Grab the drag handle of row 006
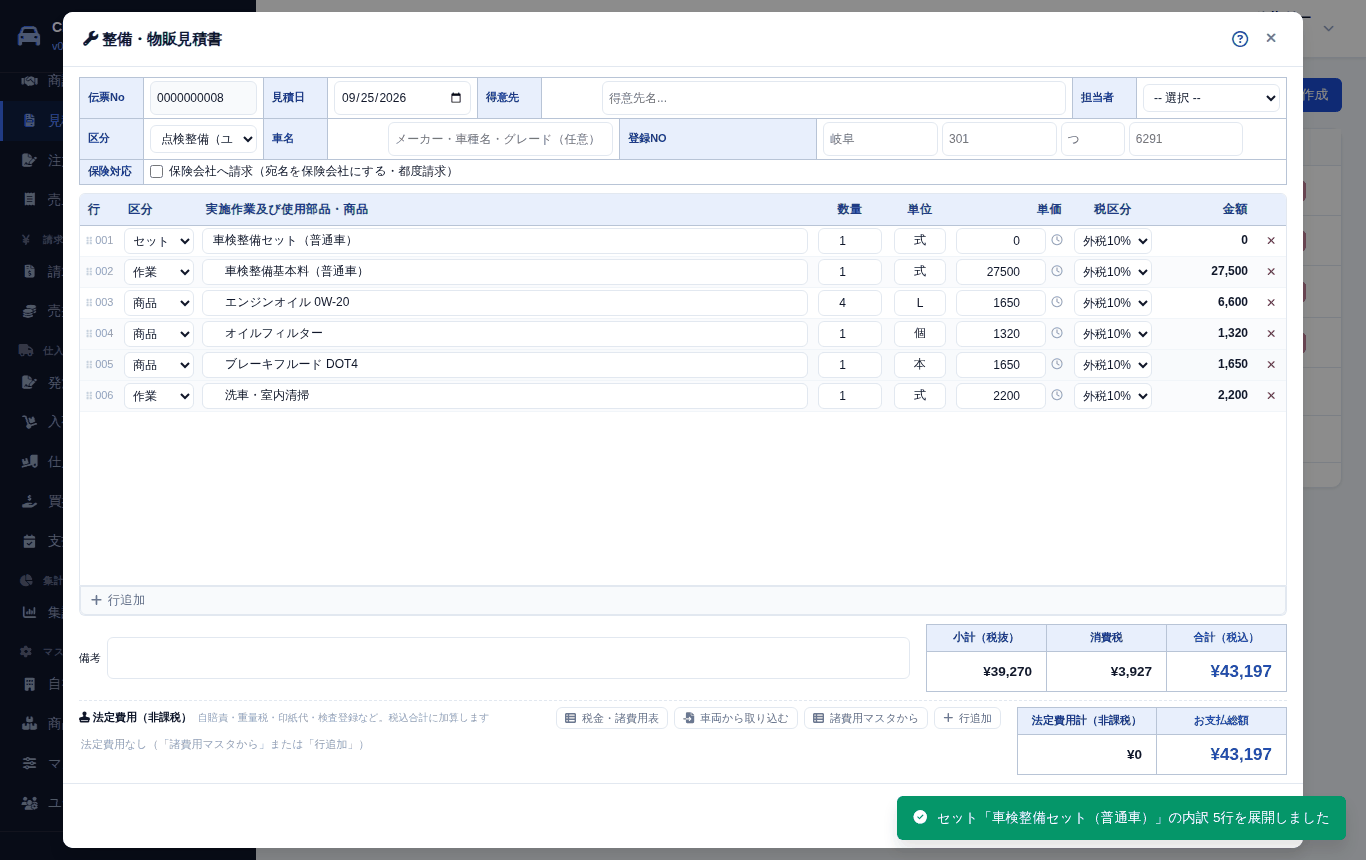The image size is (1366, 860). click(89, 396)
